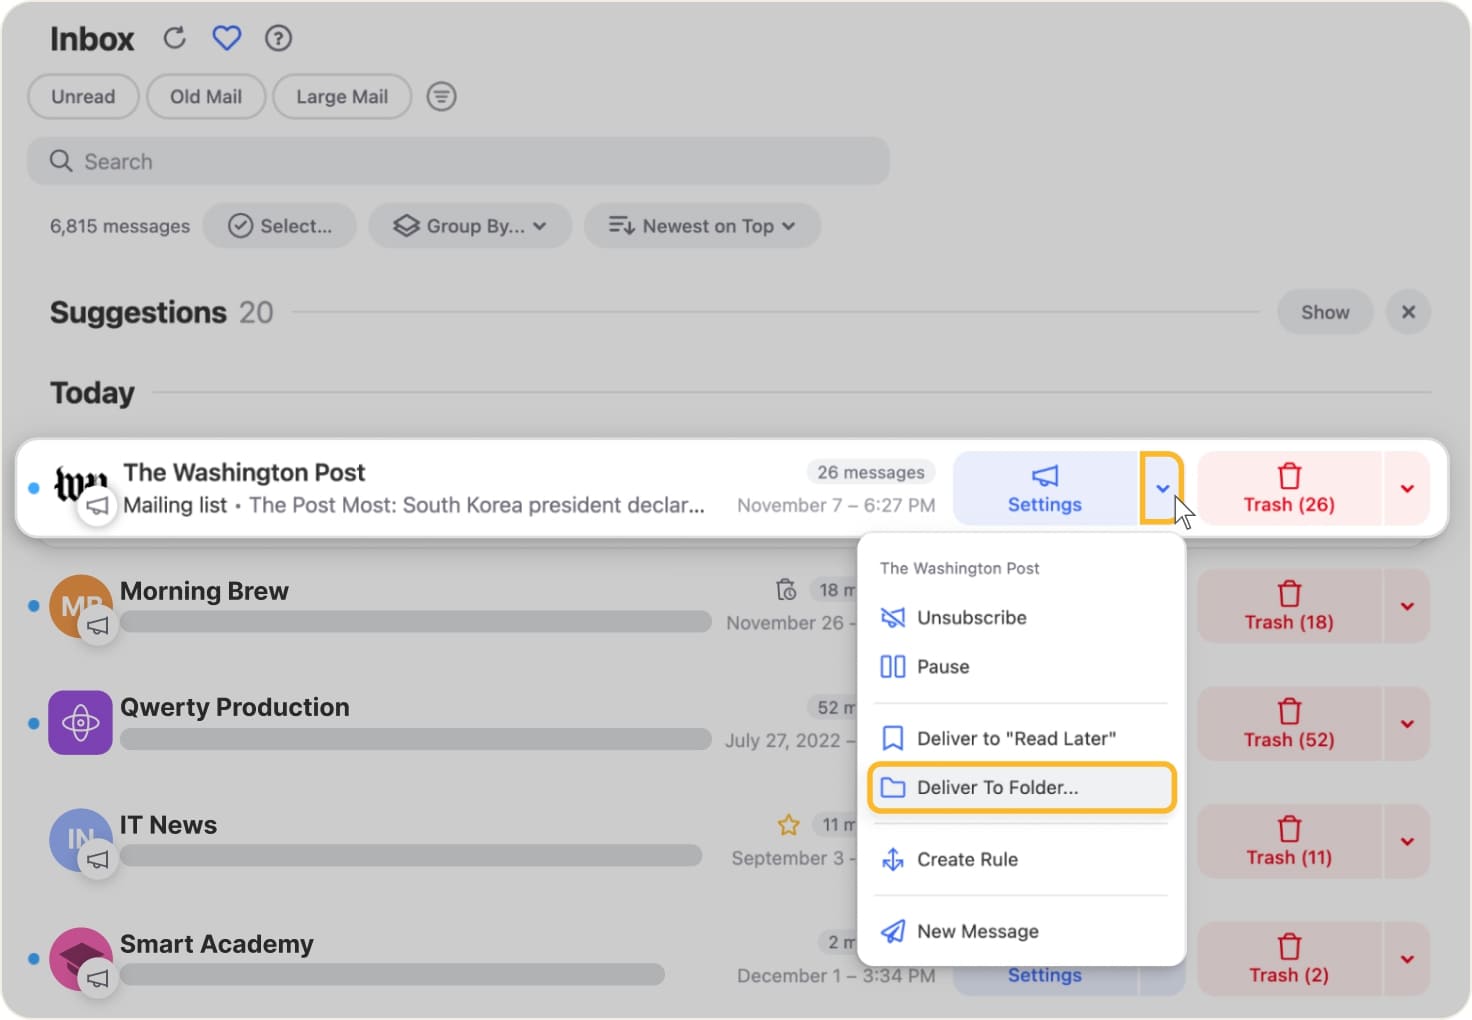Open the Group By dropdown
The image size is (1472, 1020).
coord(470,225)
